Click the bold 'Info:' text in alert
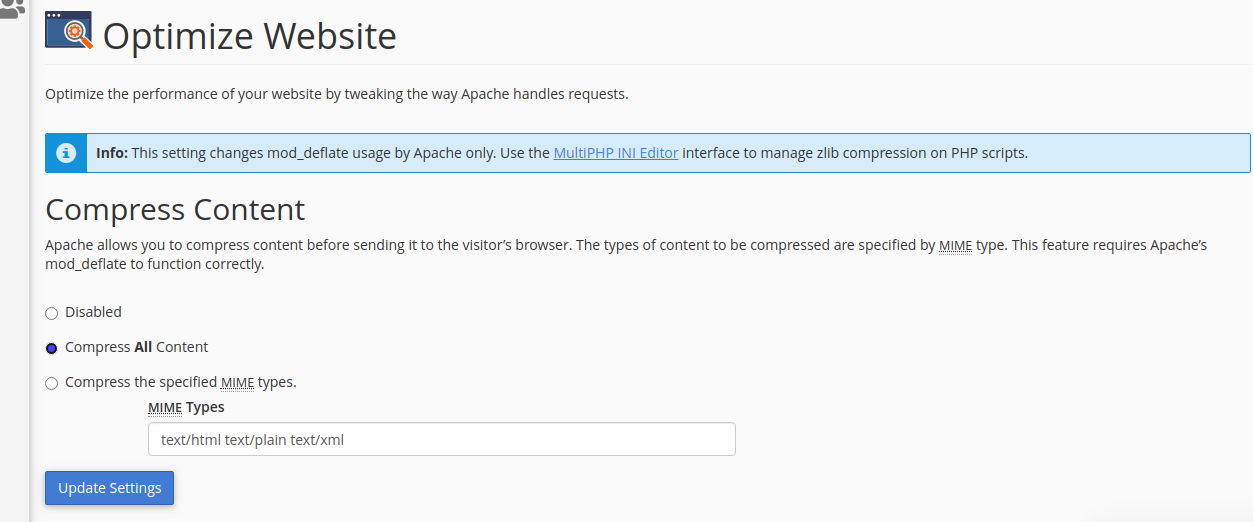 [x=112, y=153]
